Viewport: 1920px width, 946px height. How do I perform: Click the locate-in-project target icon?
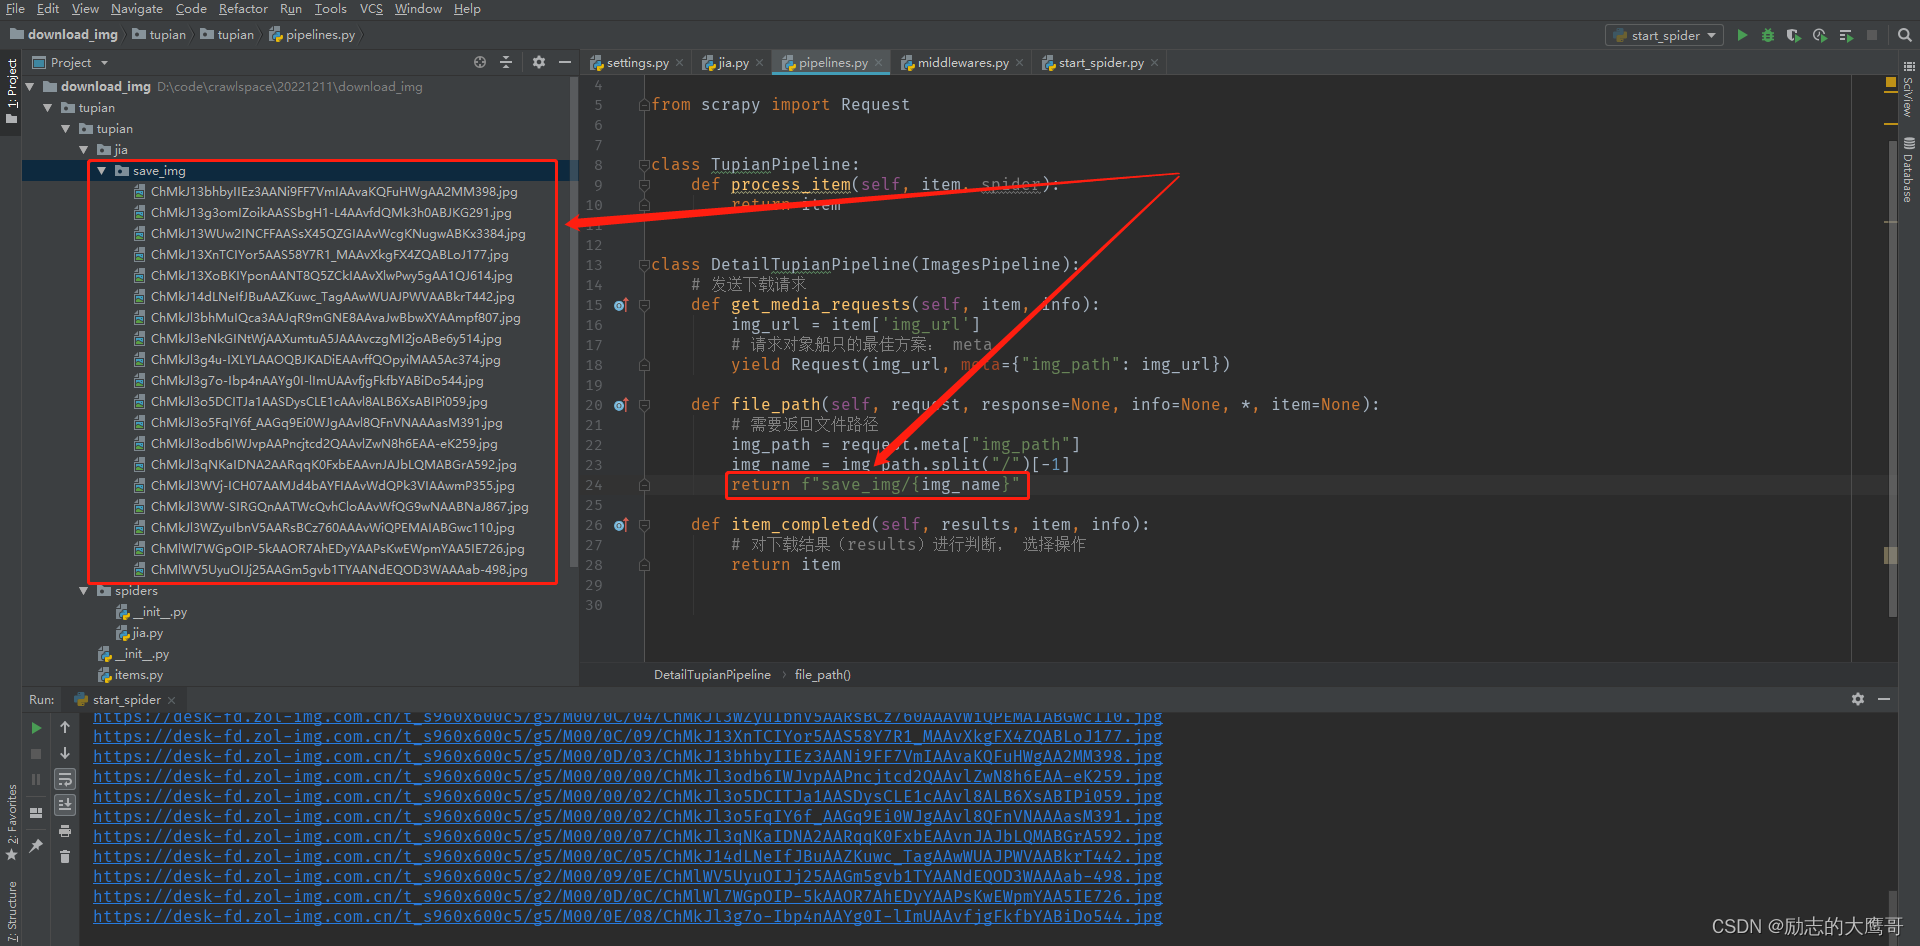[x=480, y=62]
